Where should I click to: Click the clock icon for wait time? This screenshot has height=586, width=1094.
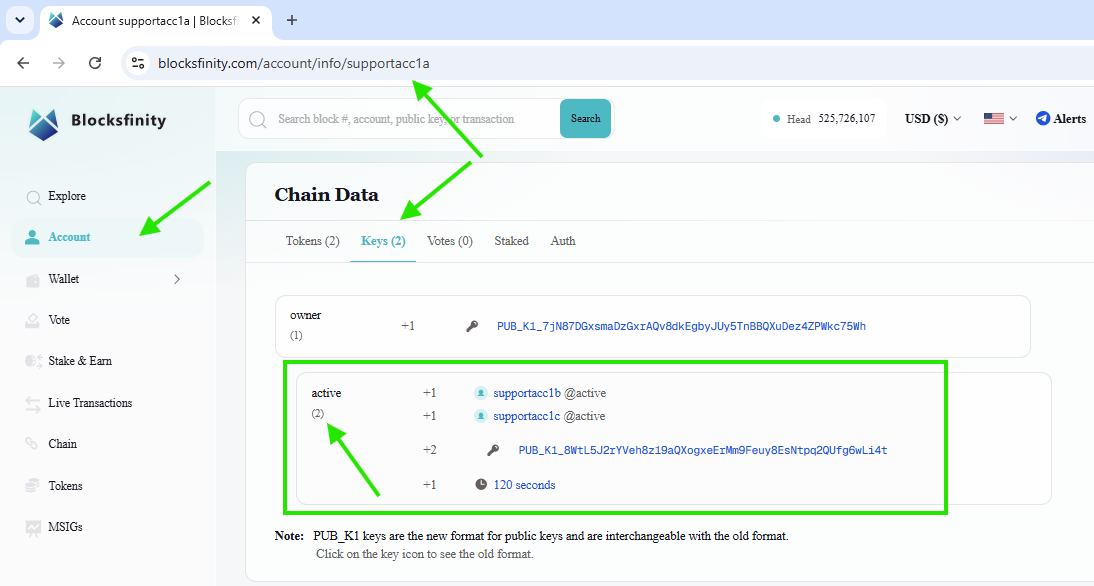[481, 484]
